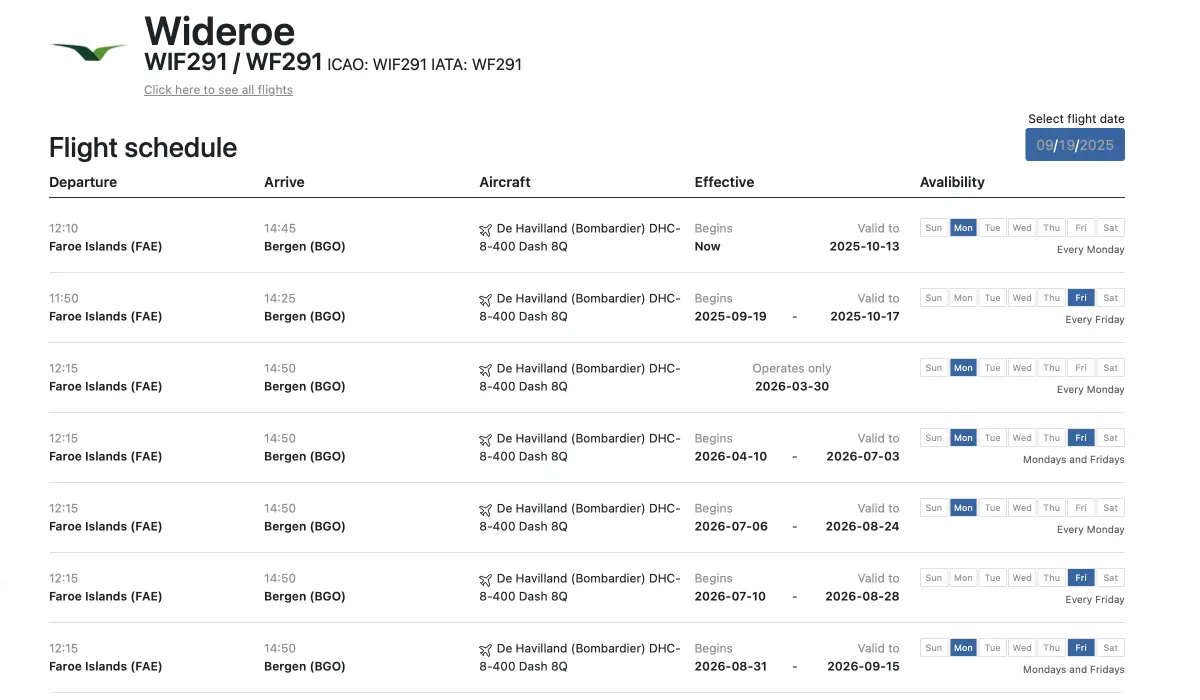Click the airplane icon in the 11:50 flight row
This screenshot has height=700, width=1200.
486,300
